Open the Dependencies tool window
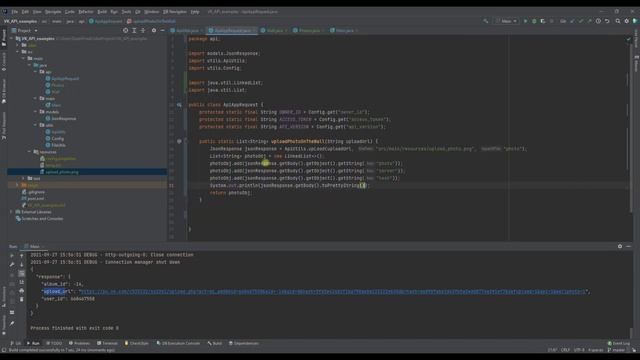640x360 pixels. [244, 343]
